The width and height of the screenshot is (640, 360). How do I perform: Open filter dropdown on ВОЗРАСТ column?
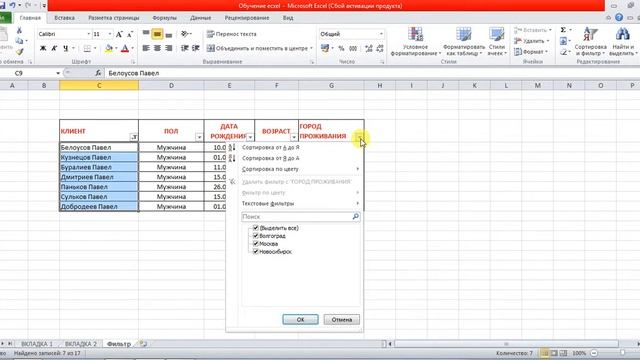(294, 138)
